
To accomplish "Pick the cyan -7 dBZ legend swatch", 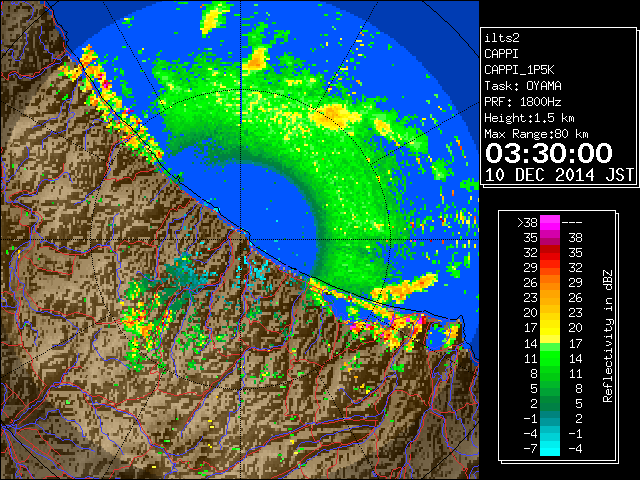I will click(550, 449).
